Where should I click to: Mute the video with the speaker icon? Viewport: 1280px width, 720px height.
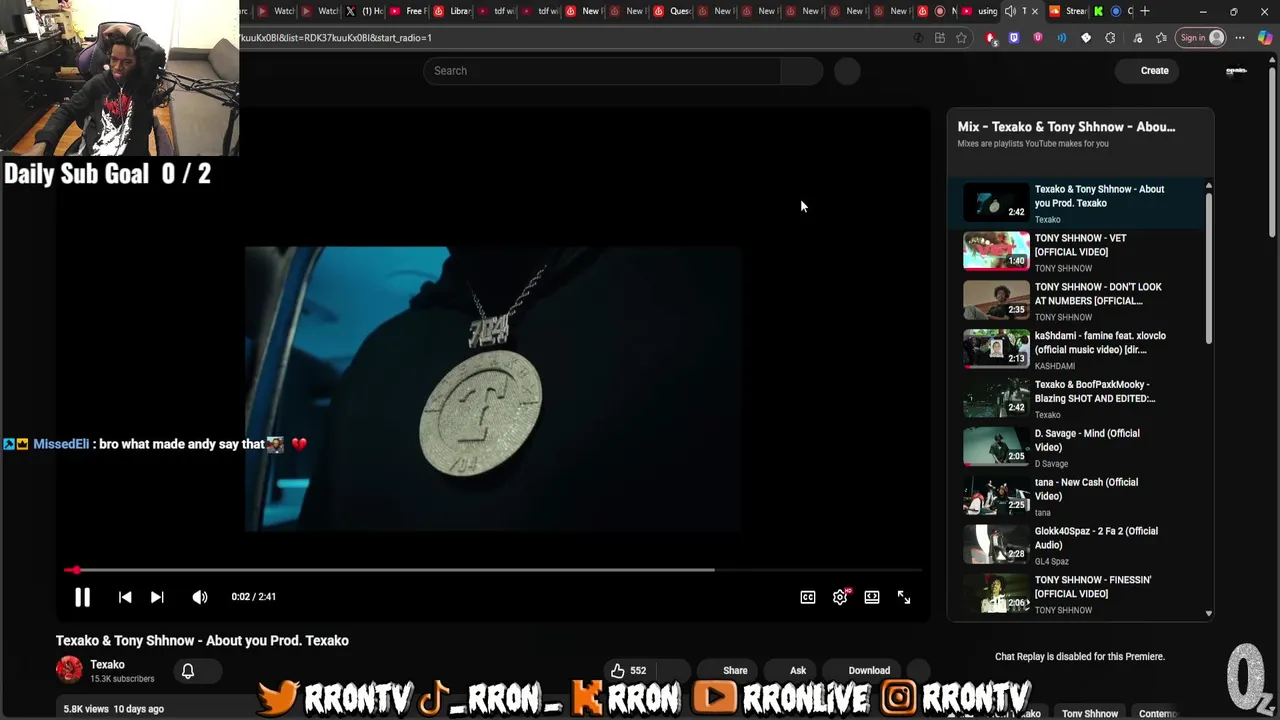point(200,597)
